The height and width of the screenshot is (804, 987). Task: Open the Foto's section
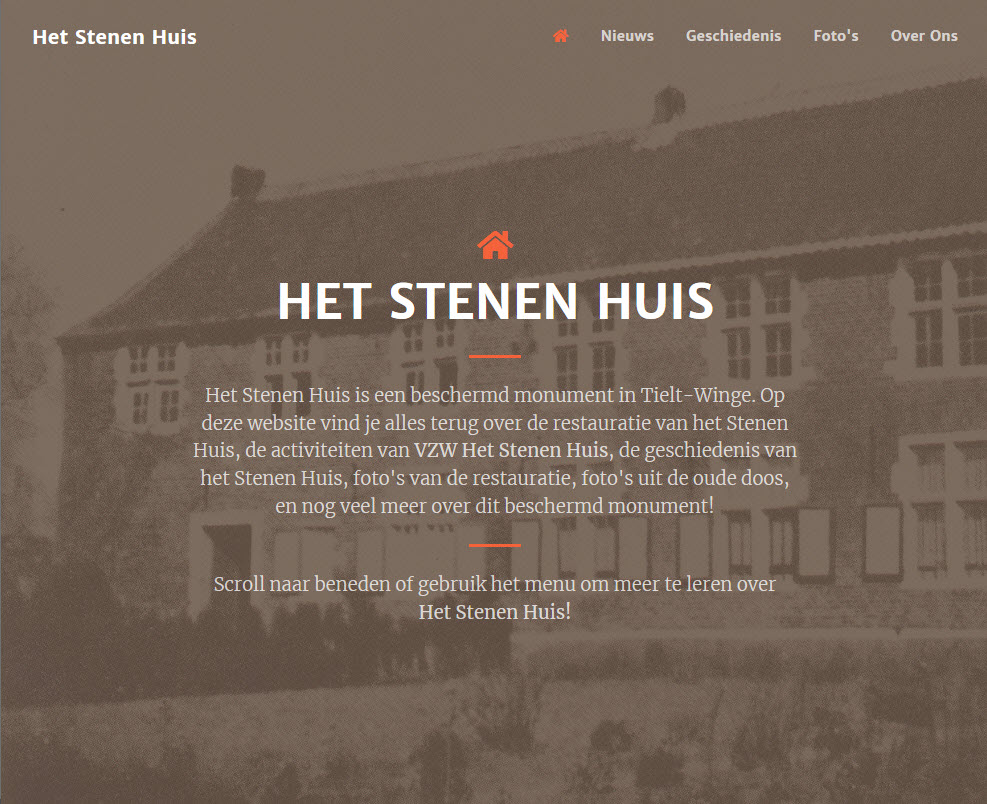click(836, 36)
